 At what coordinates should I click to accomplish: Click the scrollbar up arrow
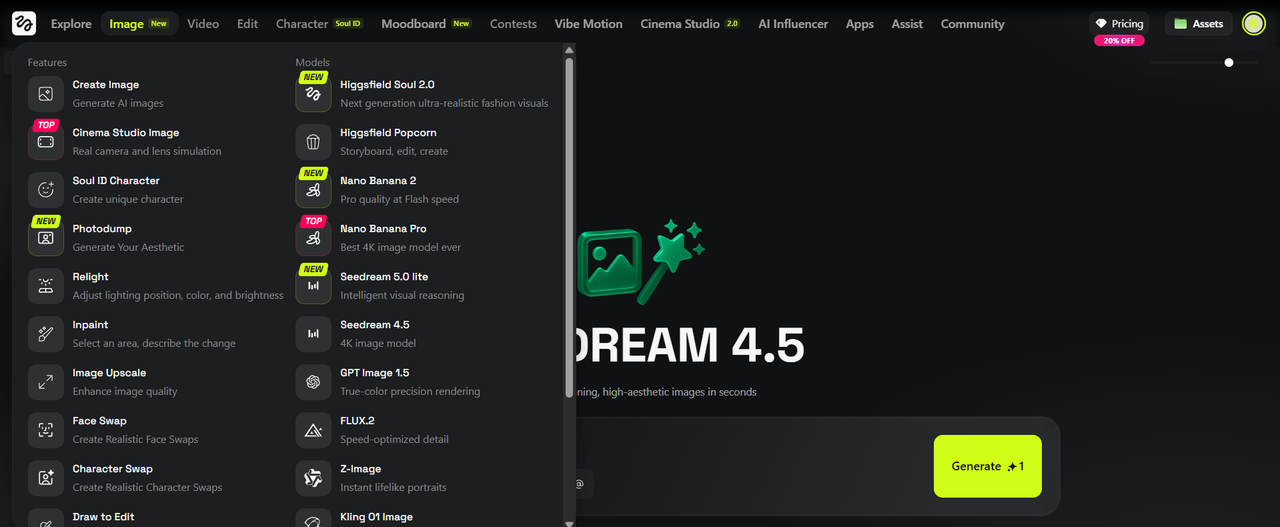pyautogui.click(x=570, y=49)
